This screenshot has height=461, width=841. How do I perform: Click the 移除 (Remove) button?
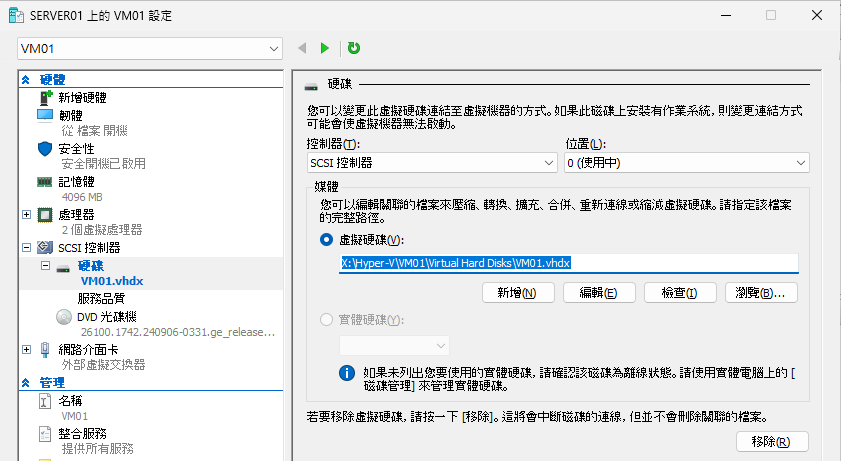point(770,442)
